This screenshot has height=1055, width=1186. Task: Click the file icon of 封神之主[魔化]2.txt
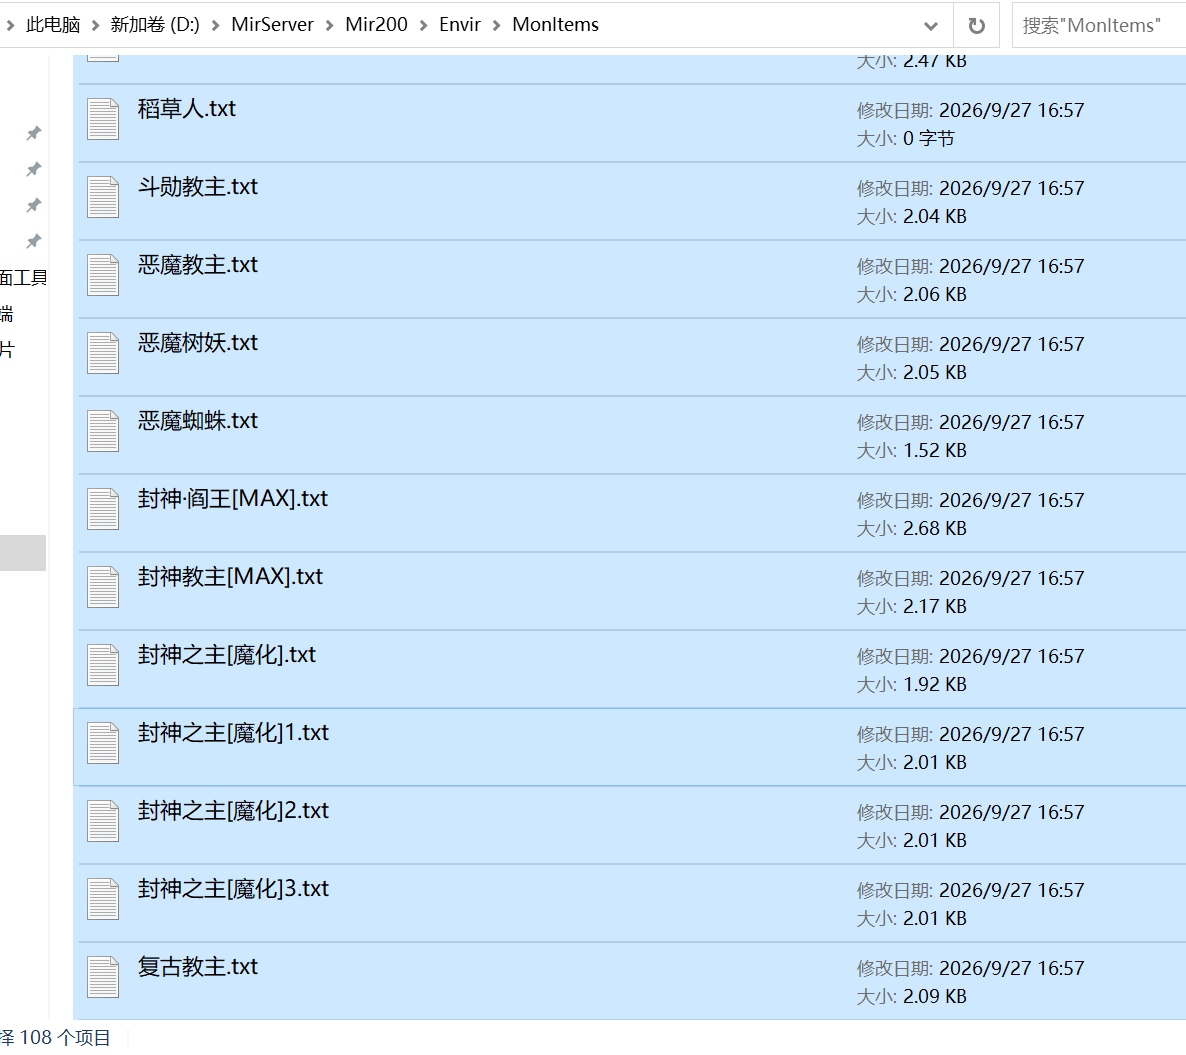click(x=103, y=821)
